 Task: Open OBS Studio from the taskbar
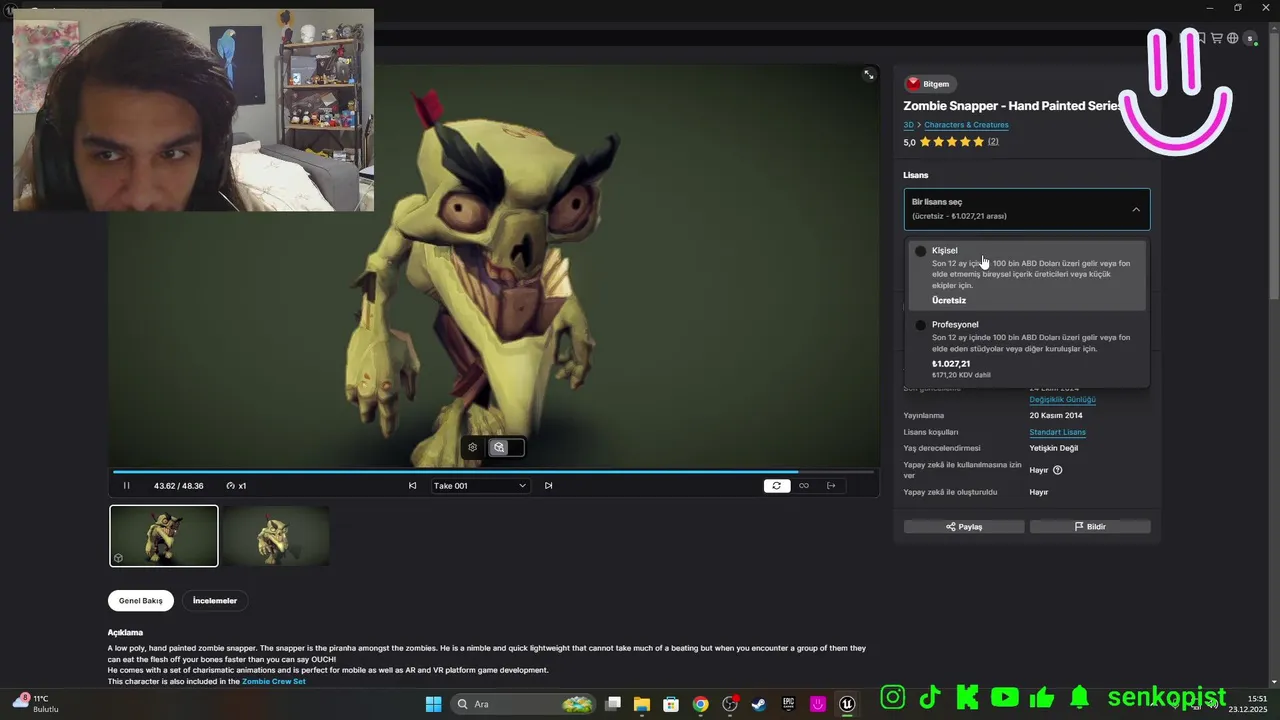click(x=730, y=704)
